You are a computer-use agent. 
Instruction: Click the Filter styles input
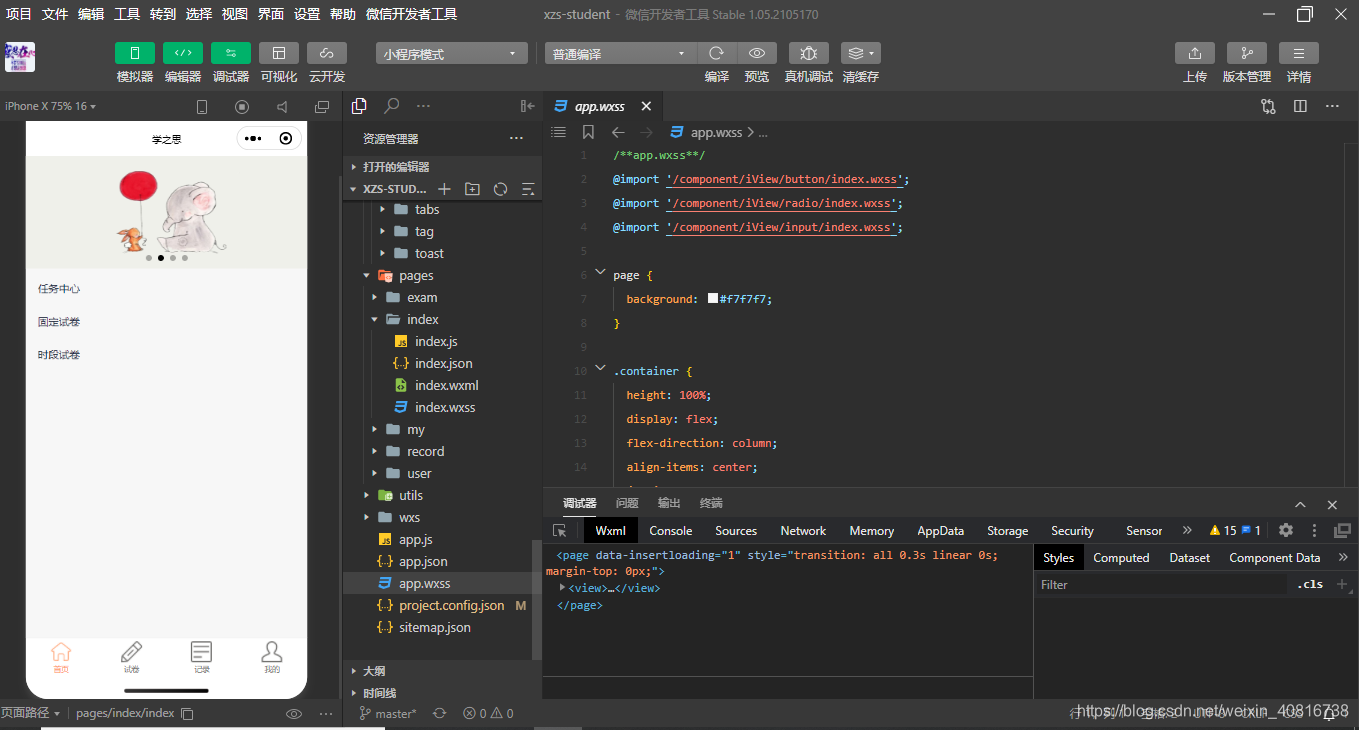coord(1160,585)
